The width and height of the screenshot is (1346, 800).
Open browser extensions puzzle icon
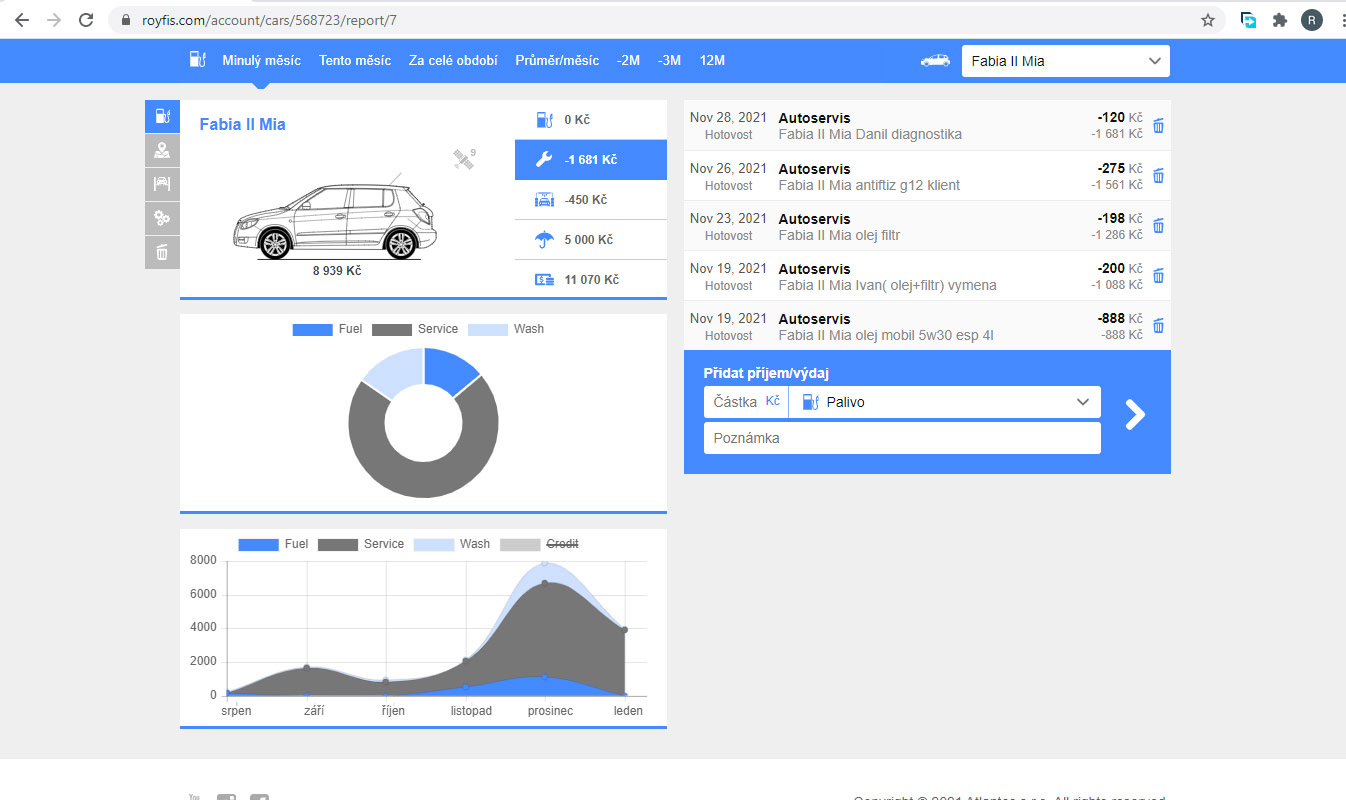[1279, 20]
